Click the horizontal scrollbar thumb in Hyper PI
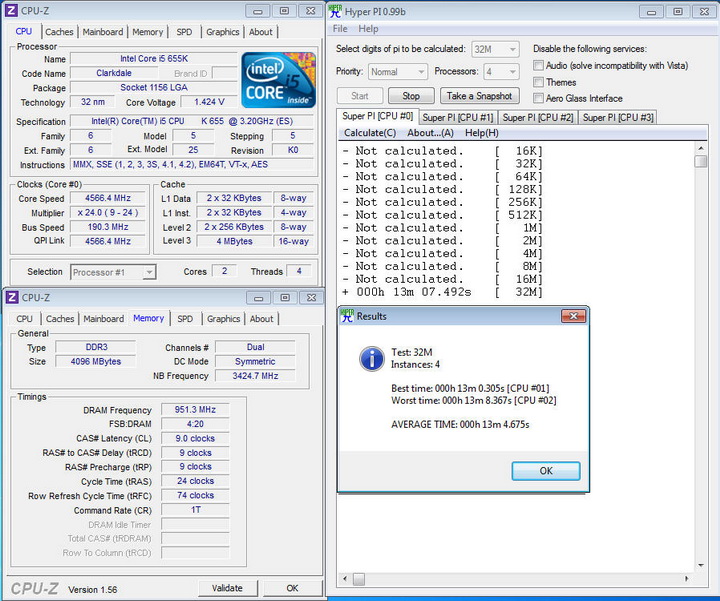The image size is (720, 601). 359,579
